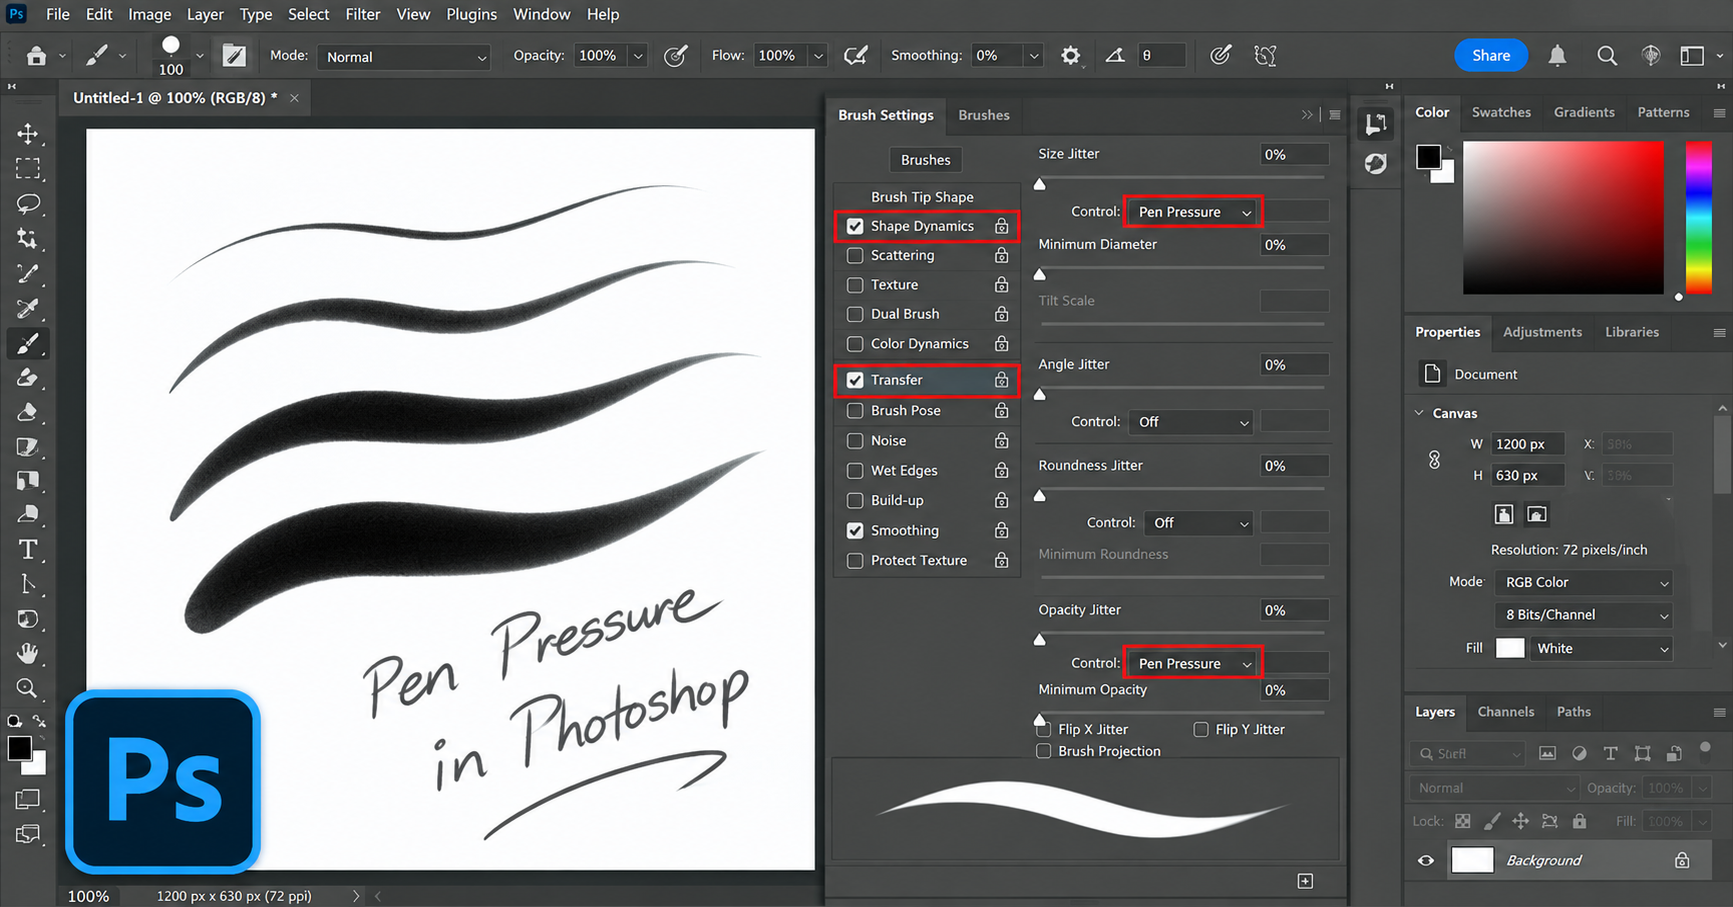Select the Eyedropper tool
Image resolution: width=1733 pixels, height=907 pixels.
pyautogui.click(x=28, y=308)
